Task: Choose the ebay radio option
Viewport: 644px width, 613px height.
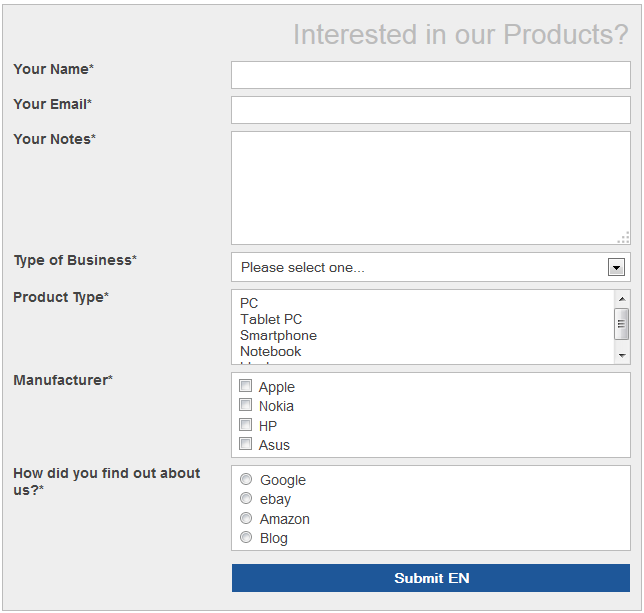Action: (246, 498)
